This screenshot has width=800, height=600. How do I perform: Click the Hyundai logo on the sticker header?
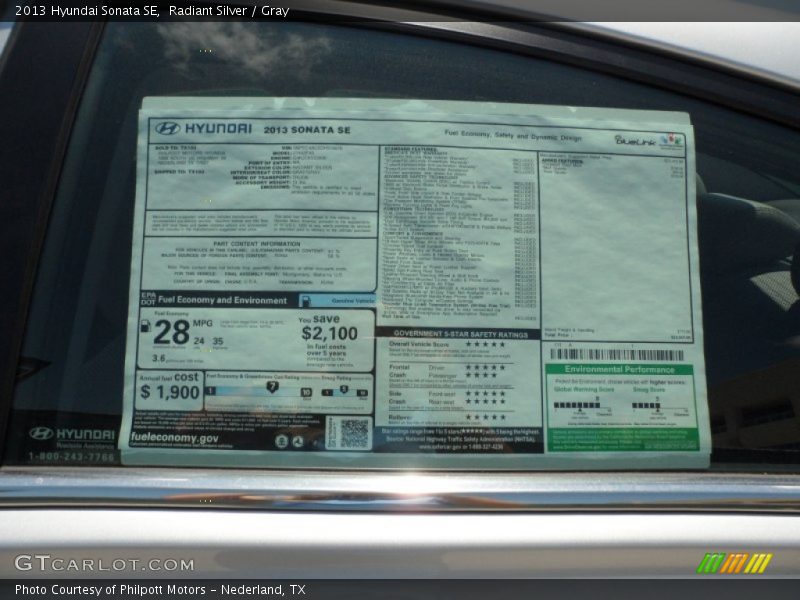pyautogui.click(x=203, y=129)
